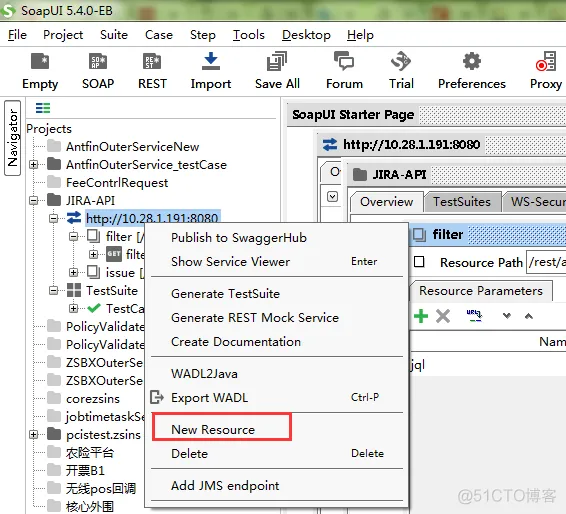Click the pcistest.zsins folder icon

pos(54,434)
